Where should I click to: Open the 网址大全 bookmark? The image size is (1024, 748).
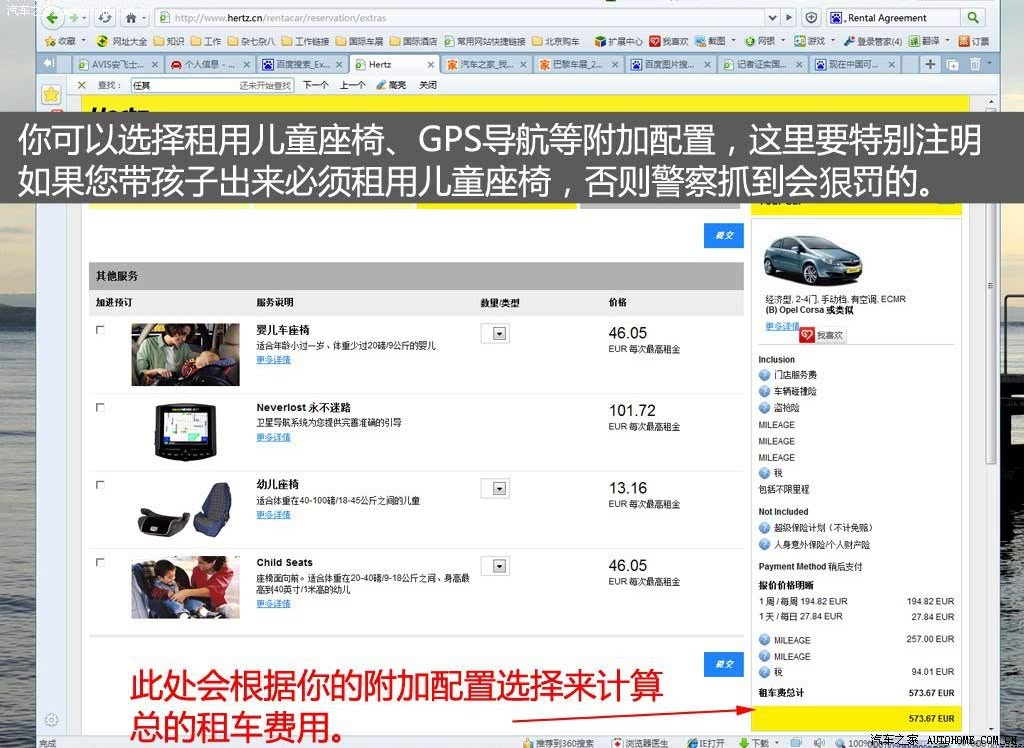[x=122, y=41]
